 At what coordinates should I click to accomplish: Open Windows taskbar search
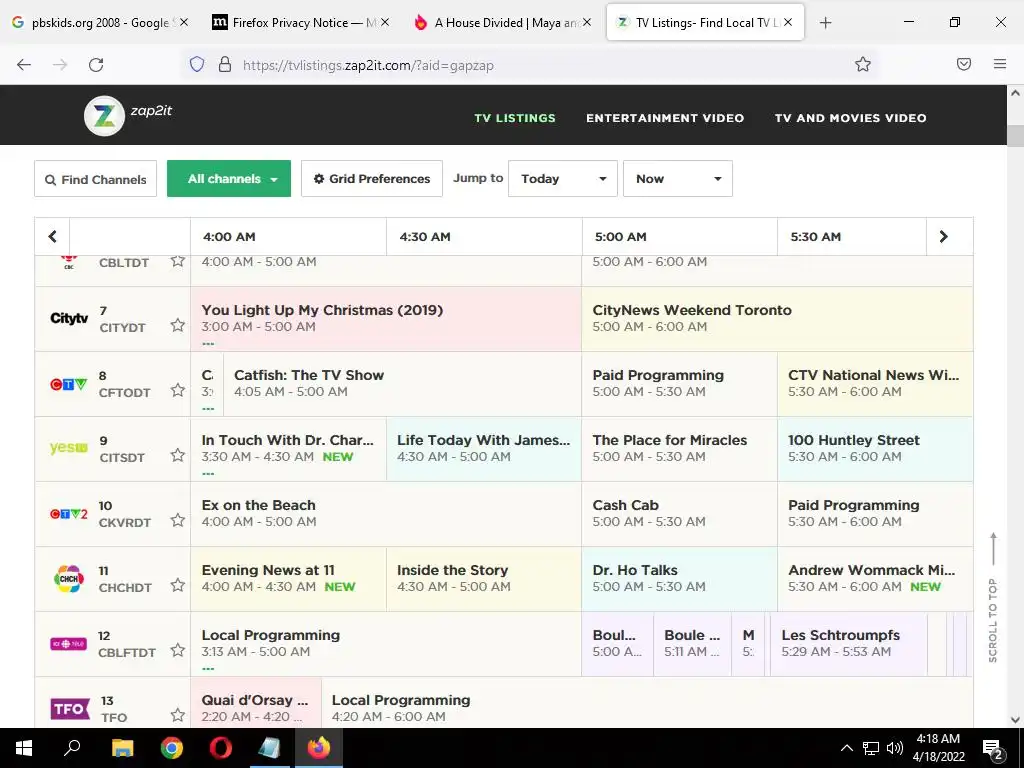click(x=72, y=748)
